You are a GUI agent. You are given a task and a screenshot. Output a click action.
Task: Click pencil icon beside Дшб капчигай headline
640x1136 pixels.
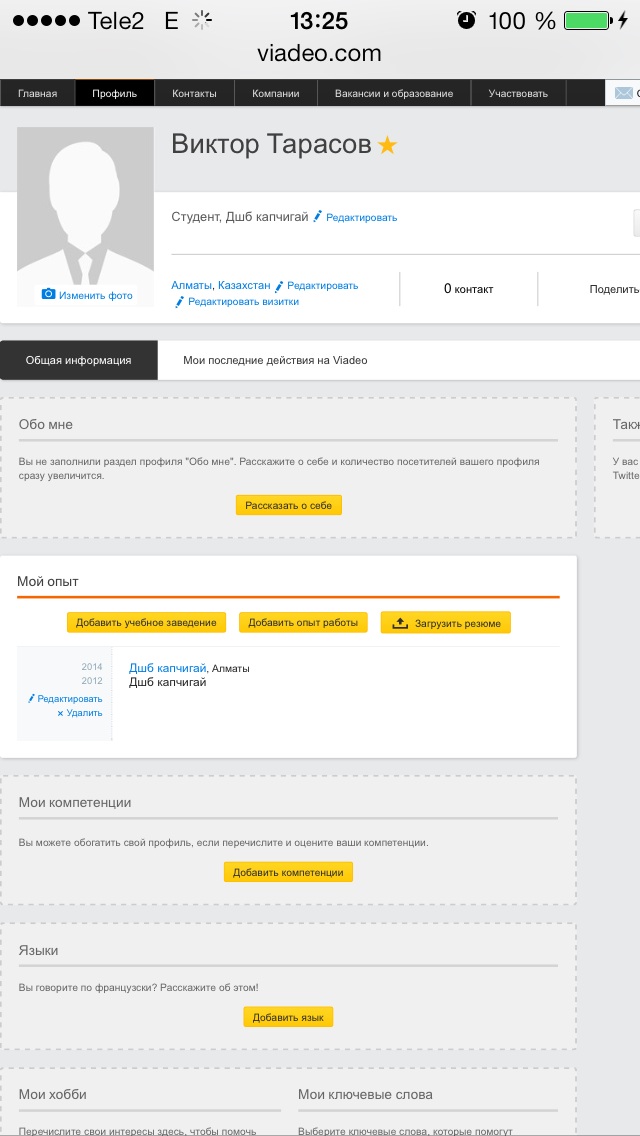click(x=317, y=216)
